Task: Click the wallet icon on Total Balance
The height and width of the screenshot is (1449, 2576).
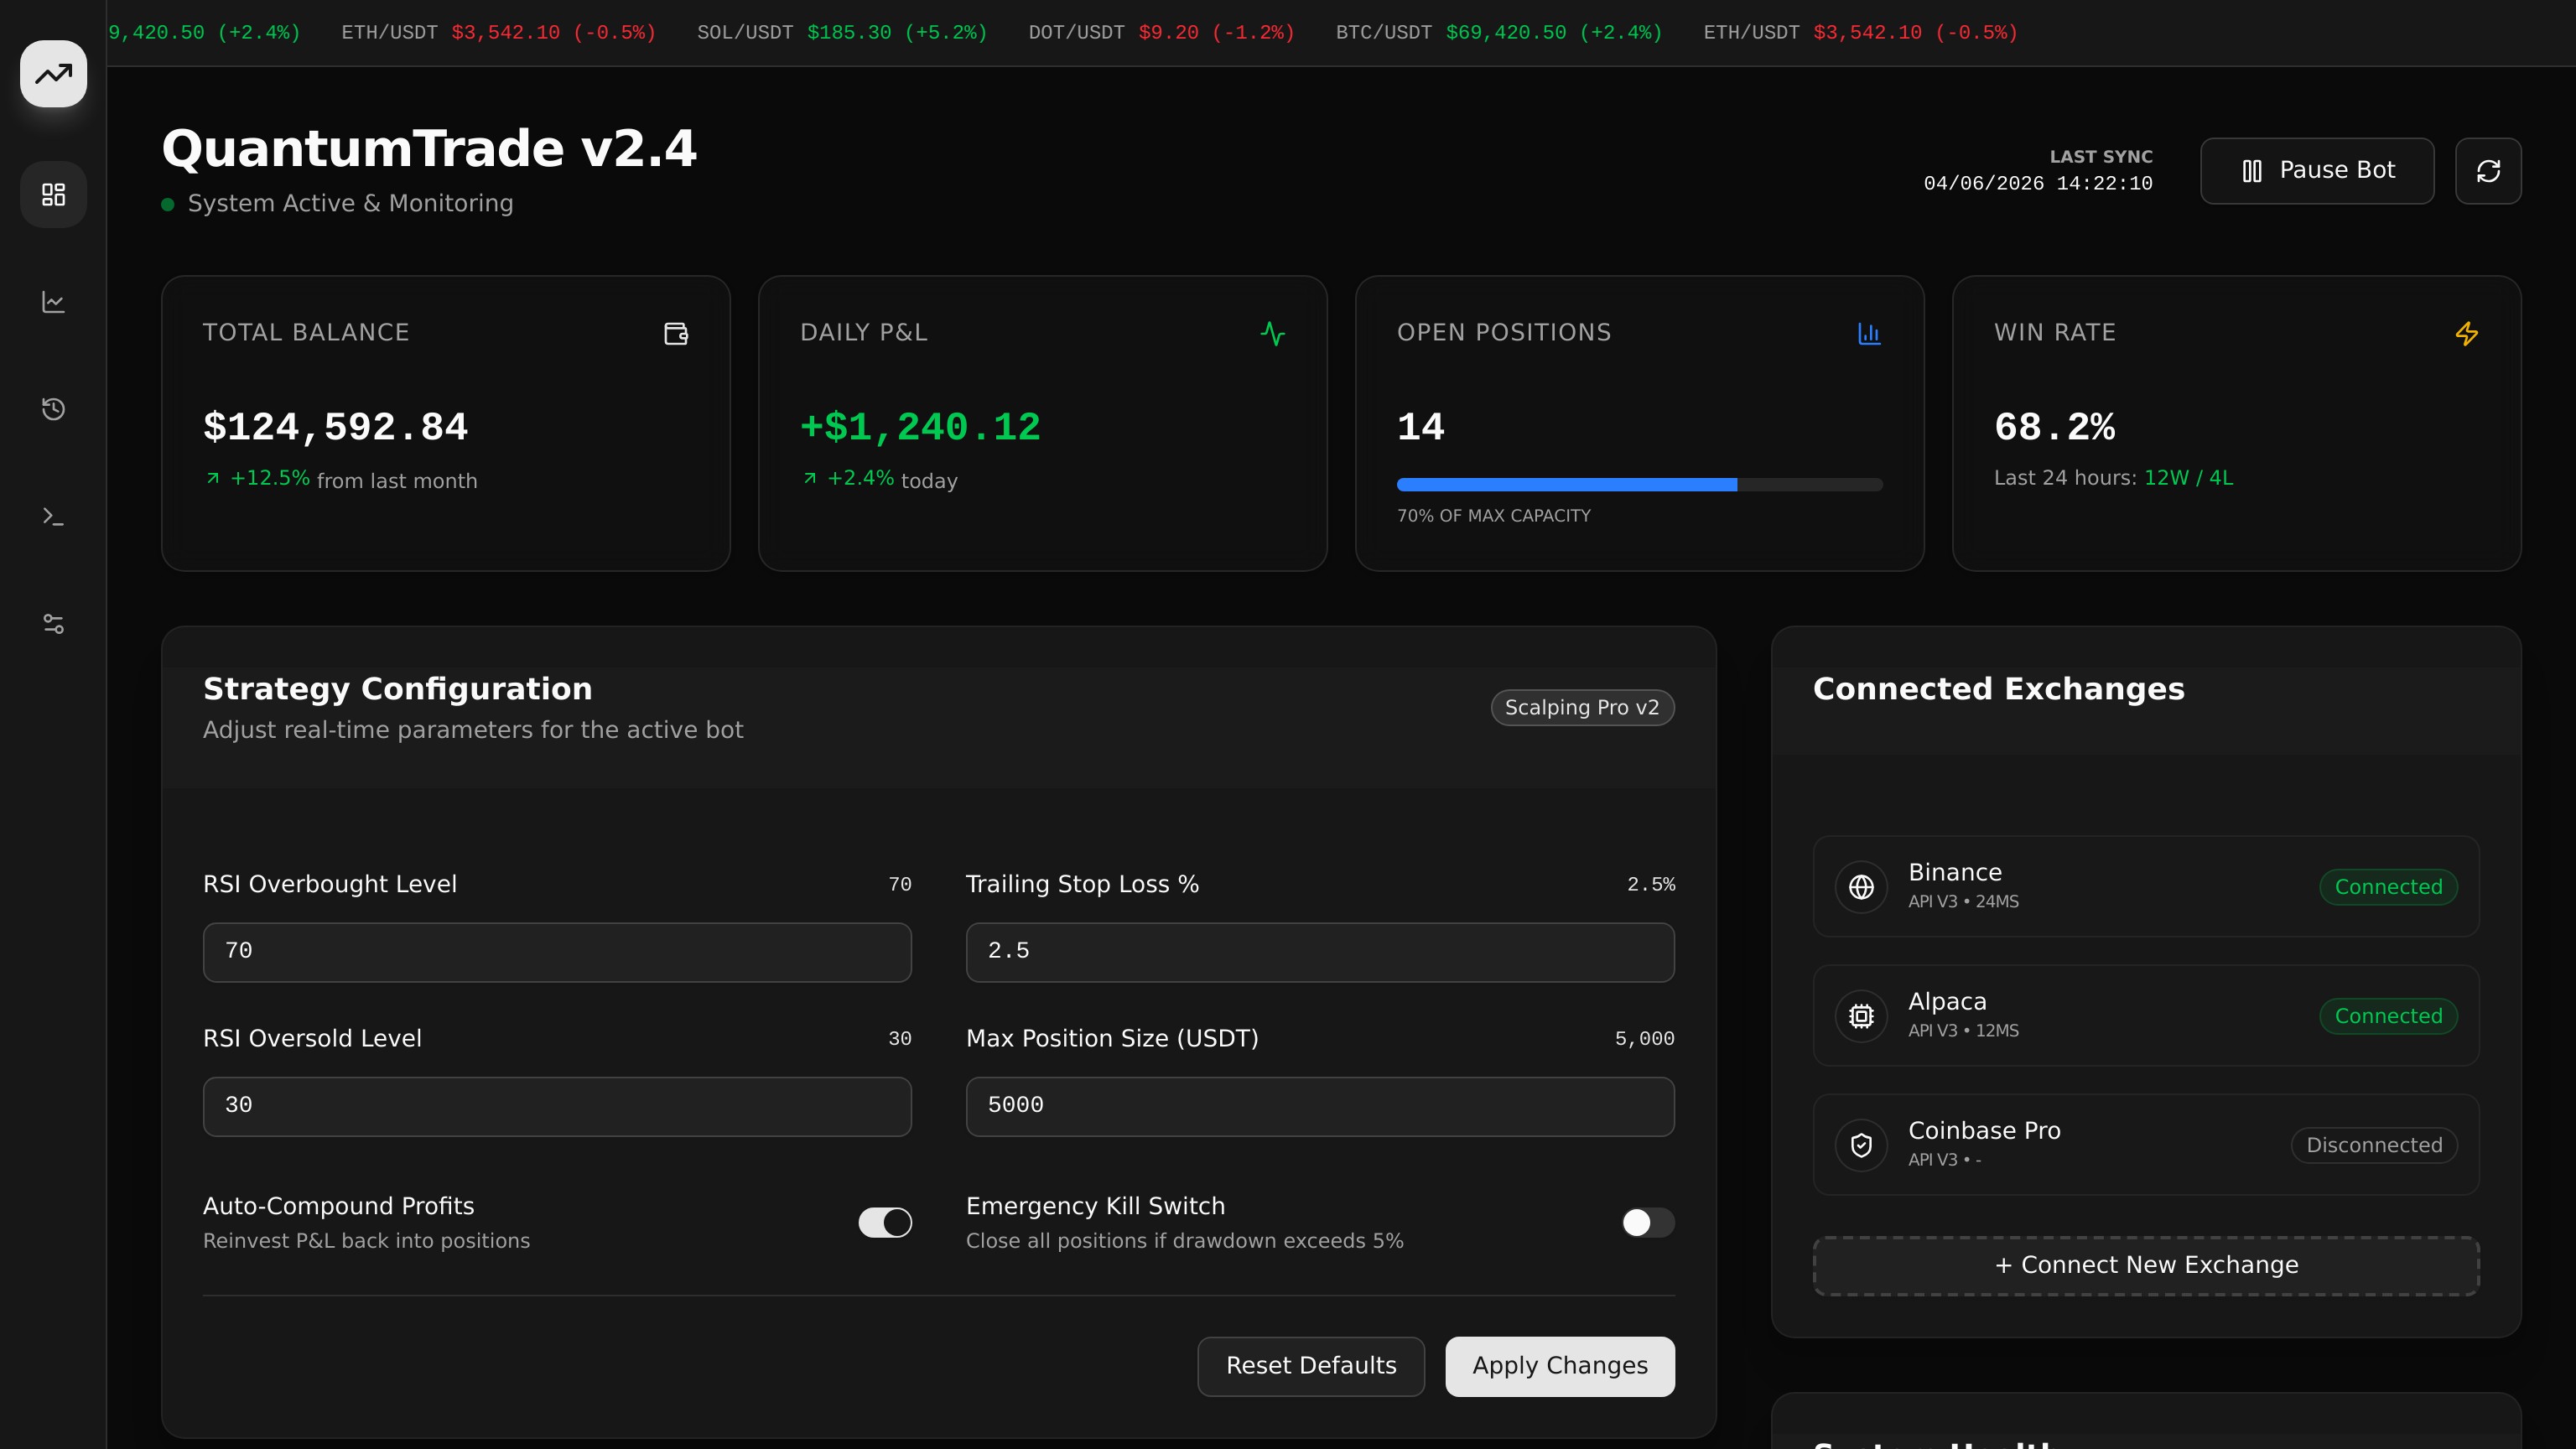Action: point(676,334)
